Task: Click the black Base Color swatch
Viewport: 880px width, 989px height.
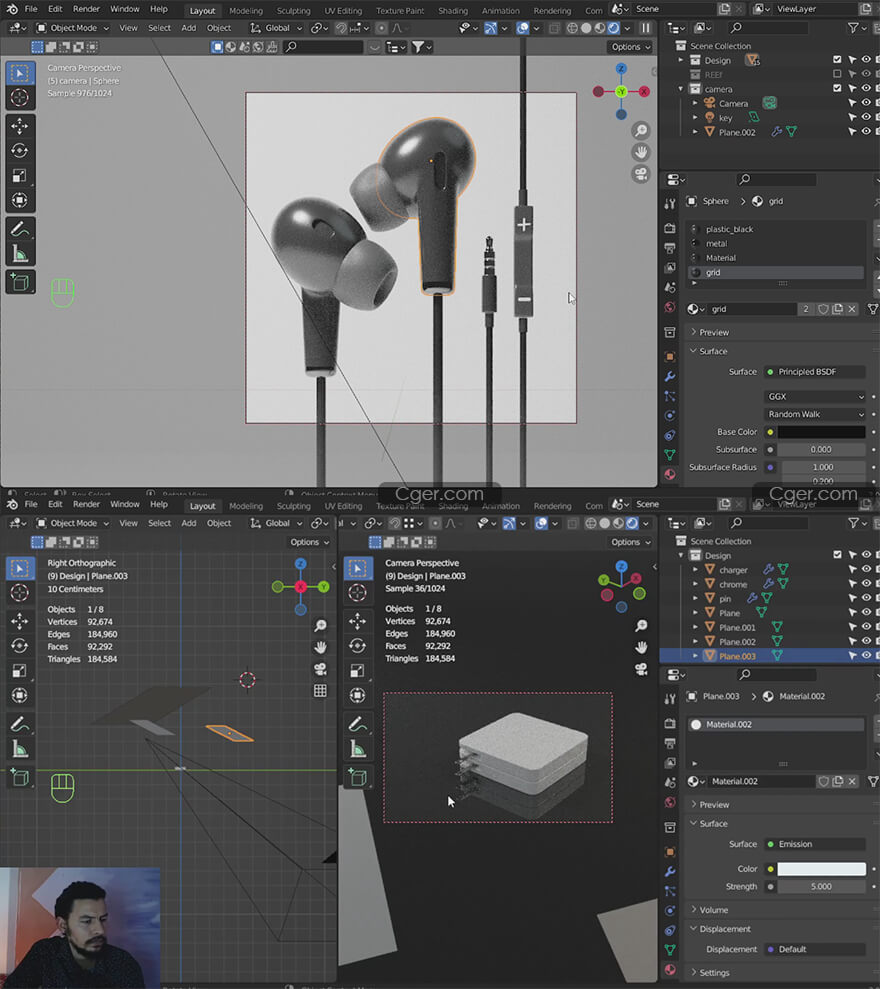Action: point(821,432)
